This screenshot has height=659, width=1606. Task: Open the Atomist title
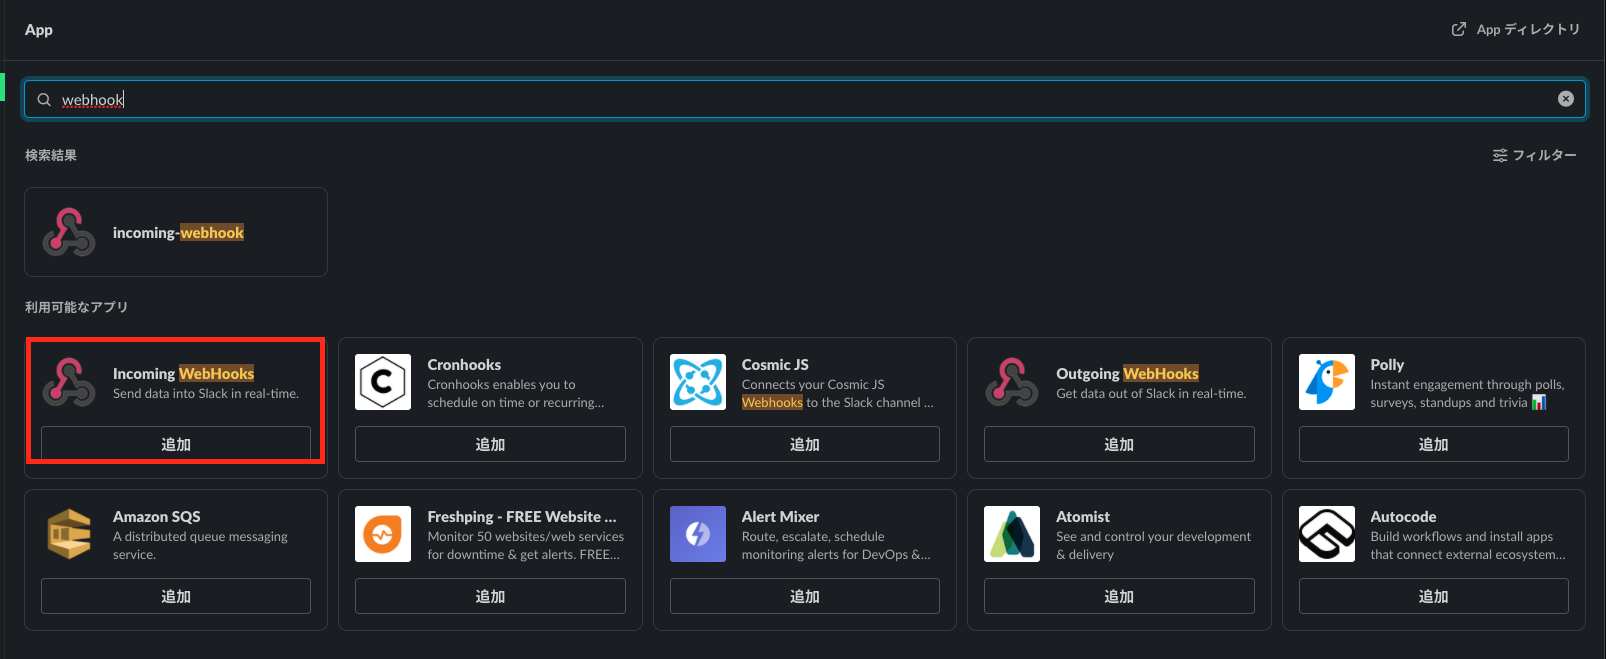1083,516
